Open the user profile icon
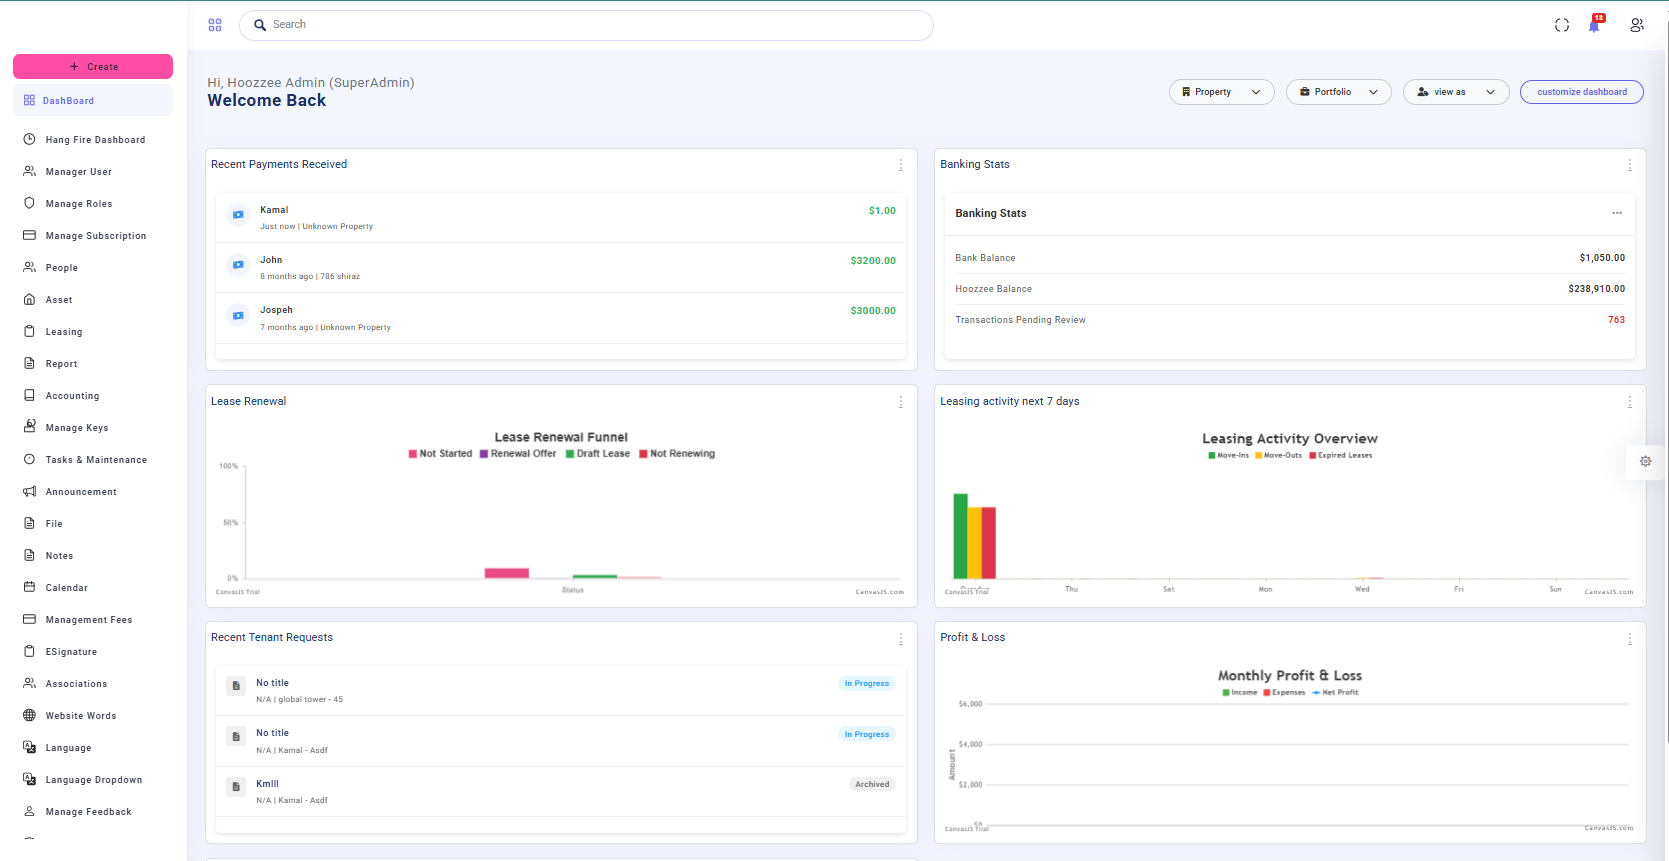The height and width of the screenshot is (861, 1669). pos(1636,25)
